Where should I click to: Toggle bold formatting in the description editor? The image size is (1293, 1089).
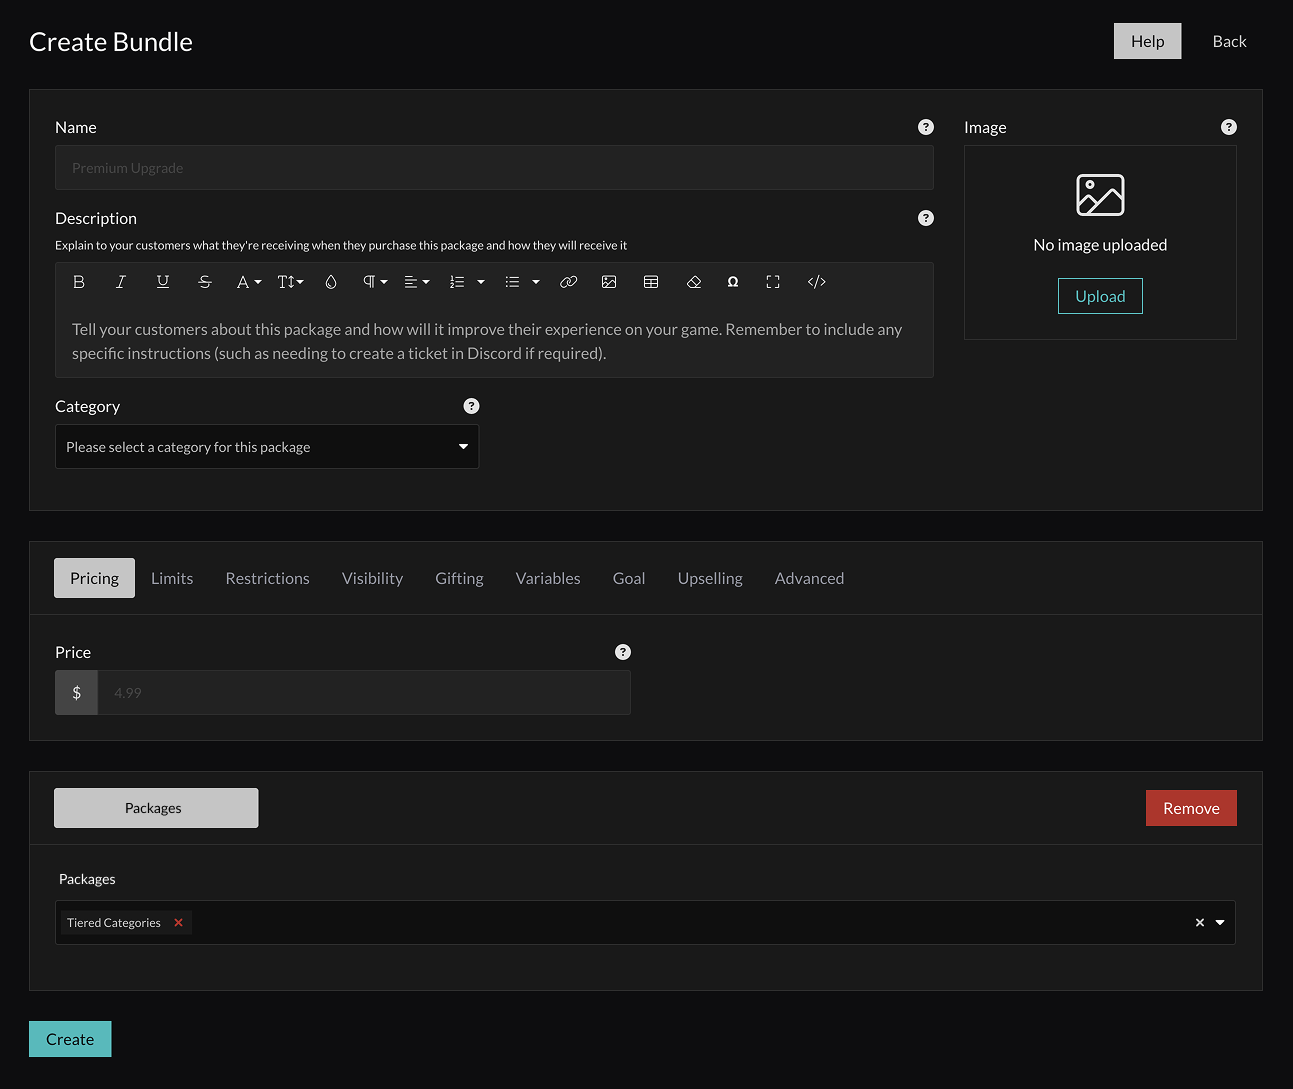(79, 281)
